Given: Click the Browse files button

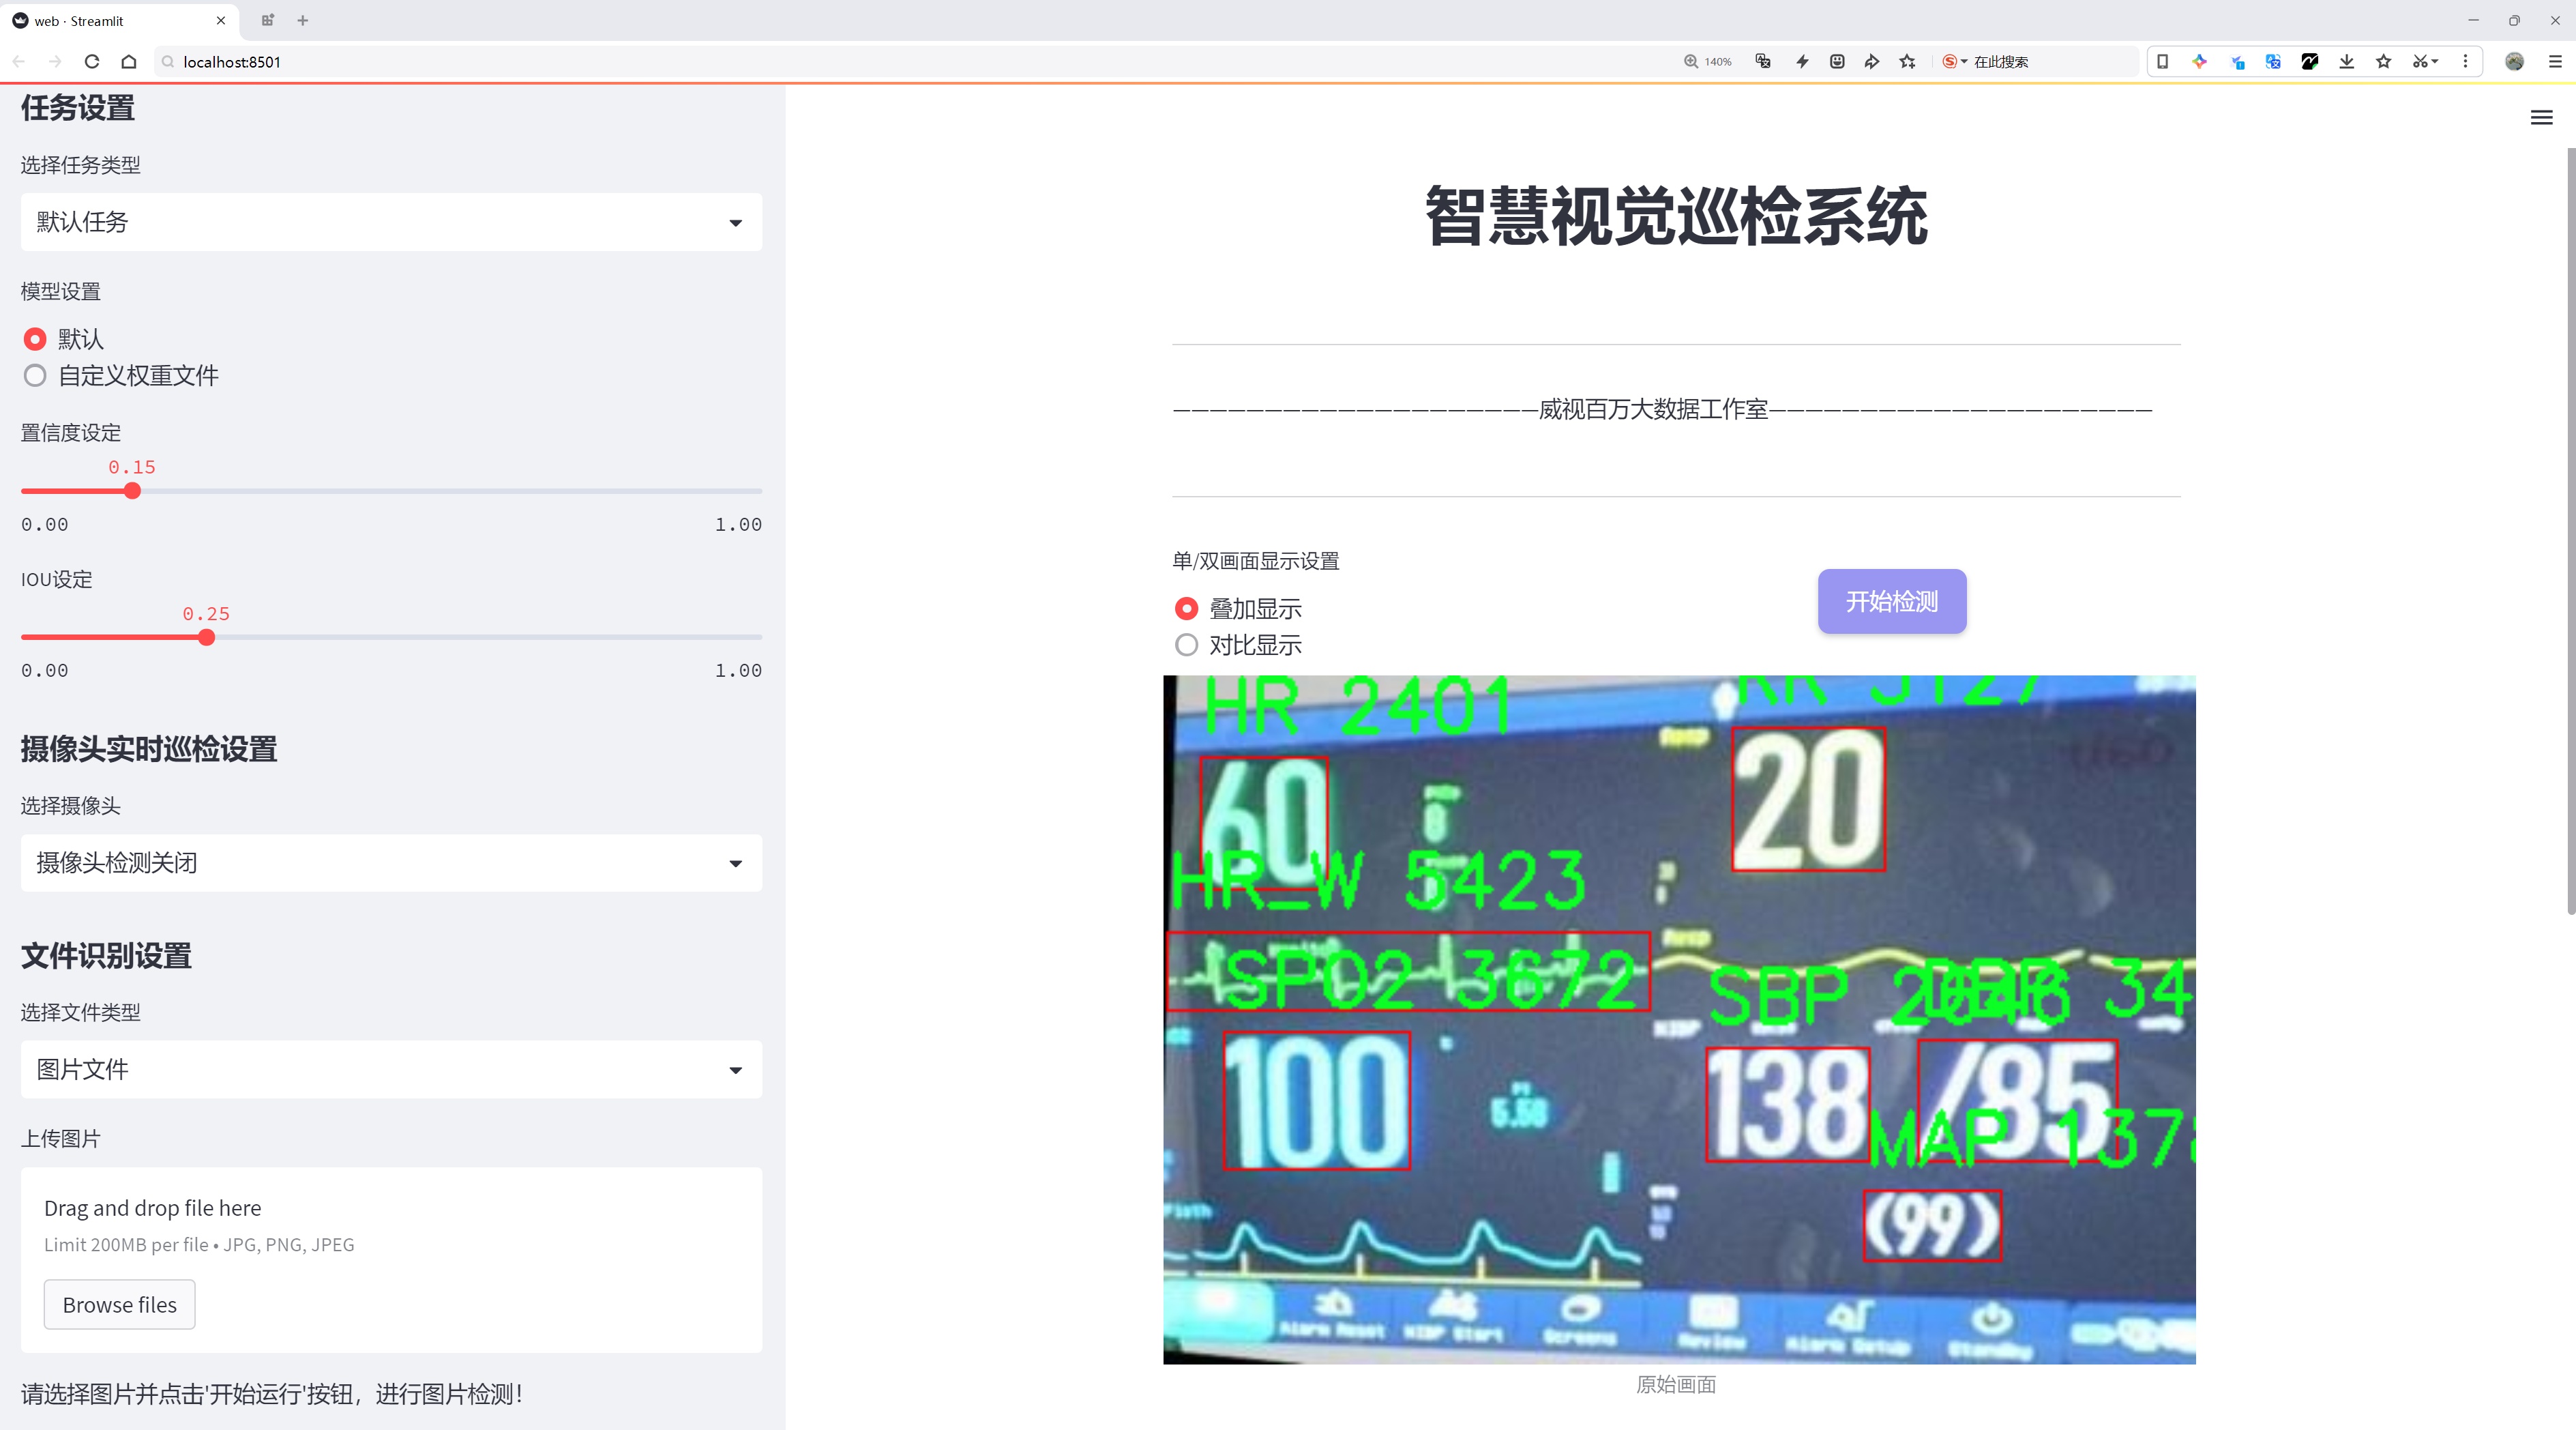Looking at the screenshot, I should click(119, 1305).
